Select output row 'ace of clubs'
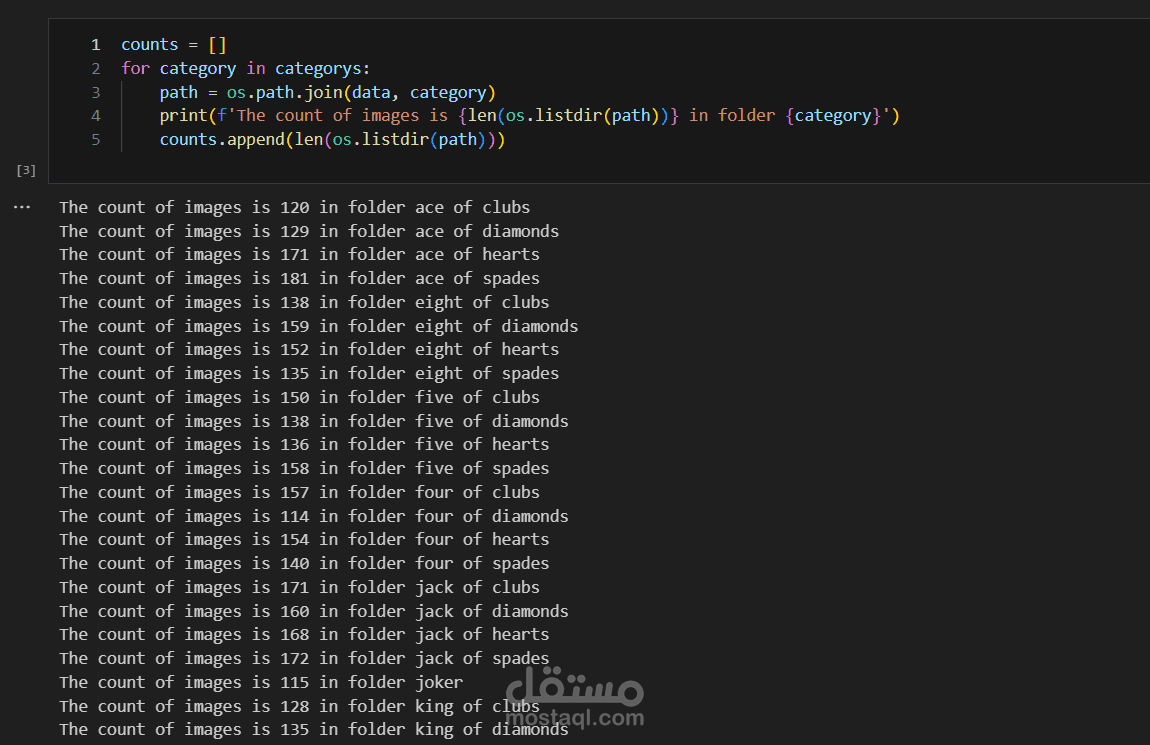This screenshot has width=1150, height=745. pos(295,208)
